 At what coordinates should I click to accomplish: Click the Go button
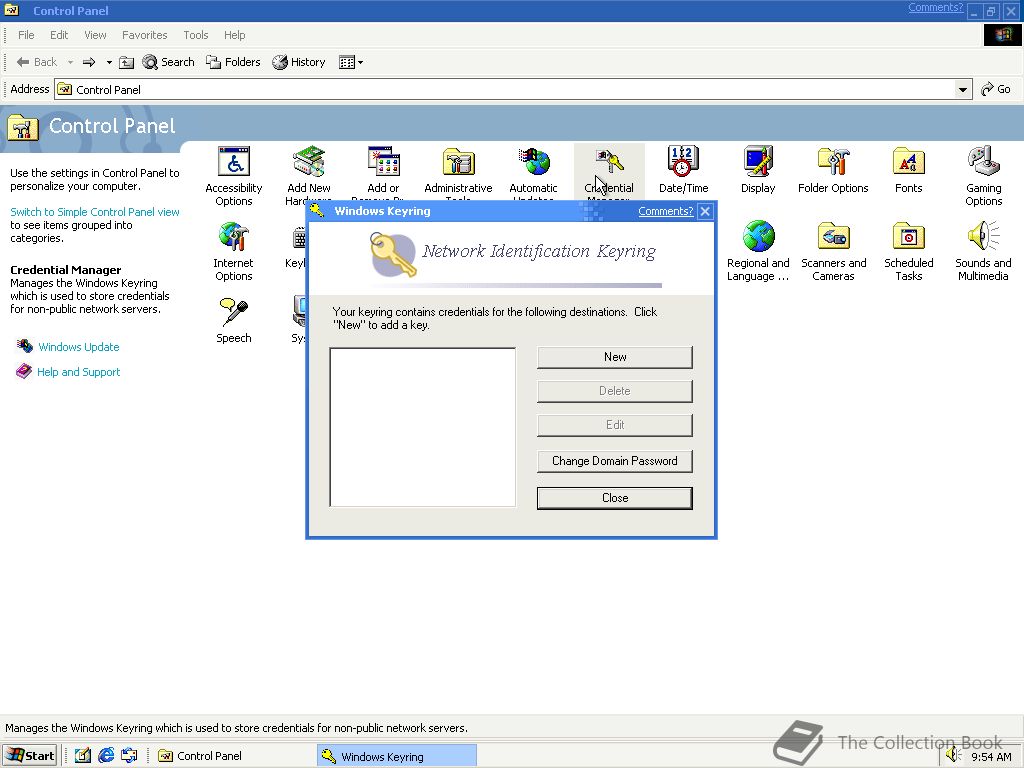pos(997,89)
